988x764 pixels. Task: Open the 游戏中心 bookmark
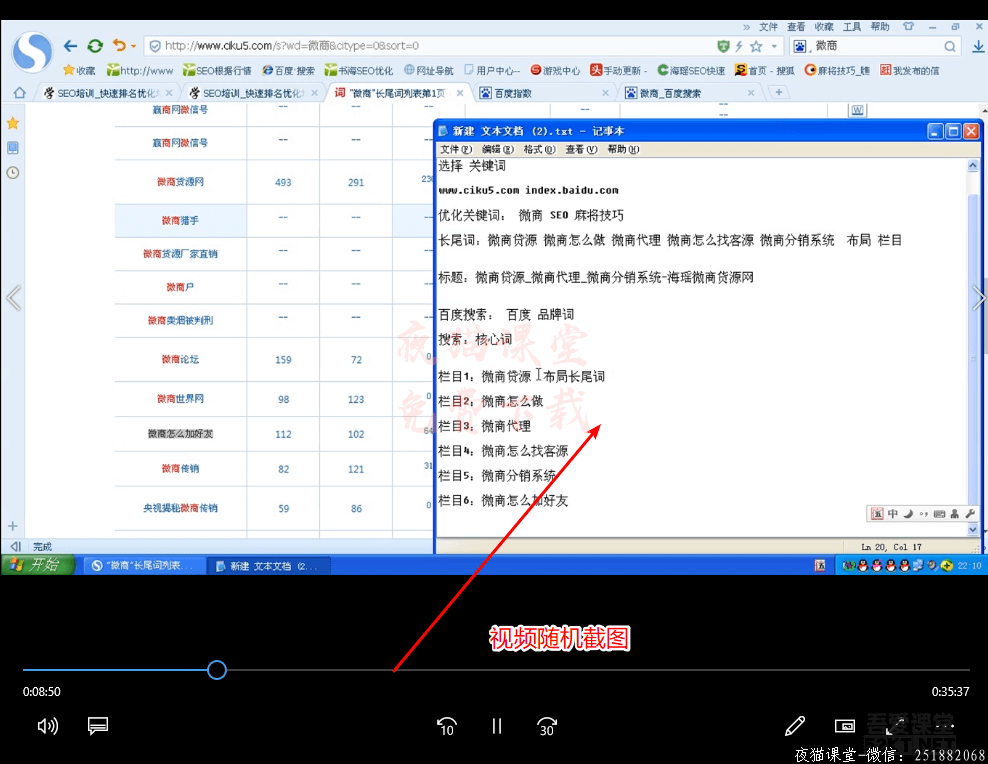click(x=555, y=71)
